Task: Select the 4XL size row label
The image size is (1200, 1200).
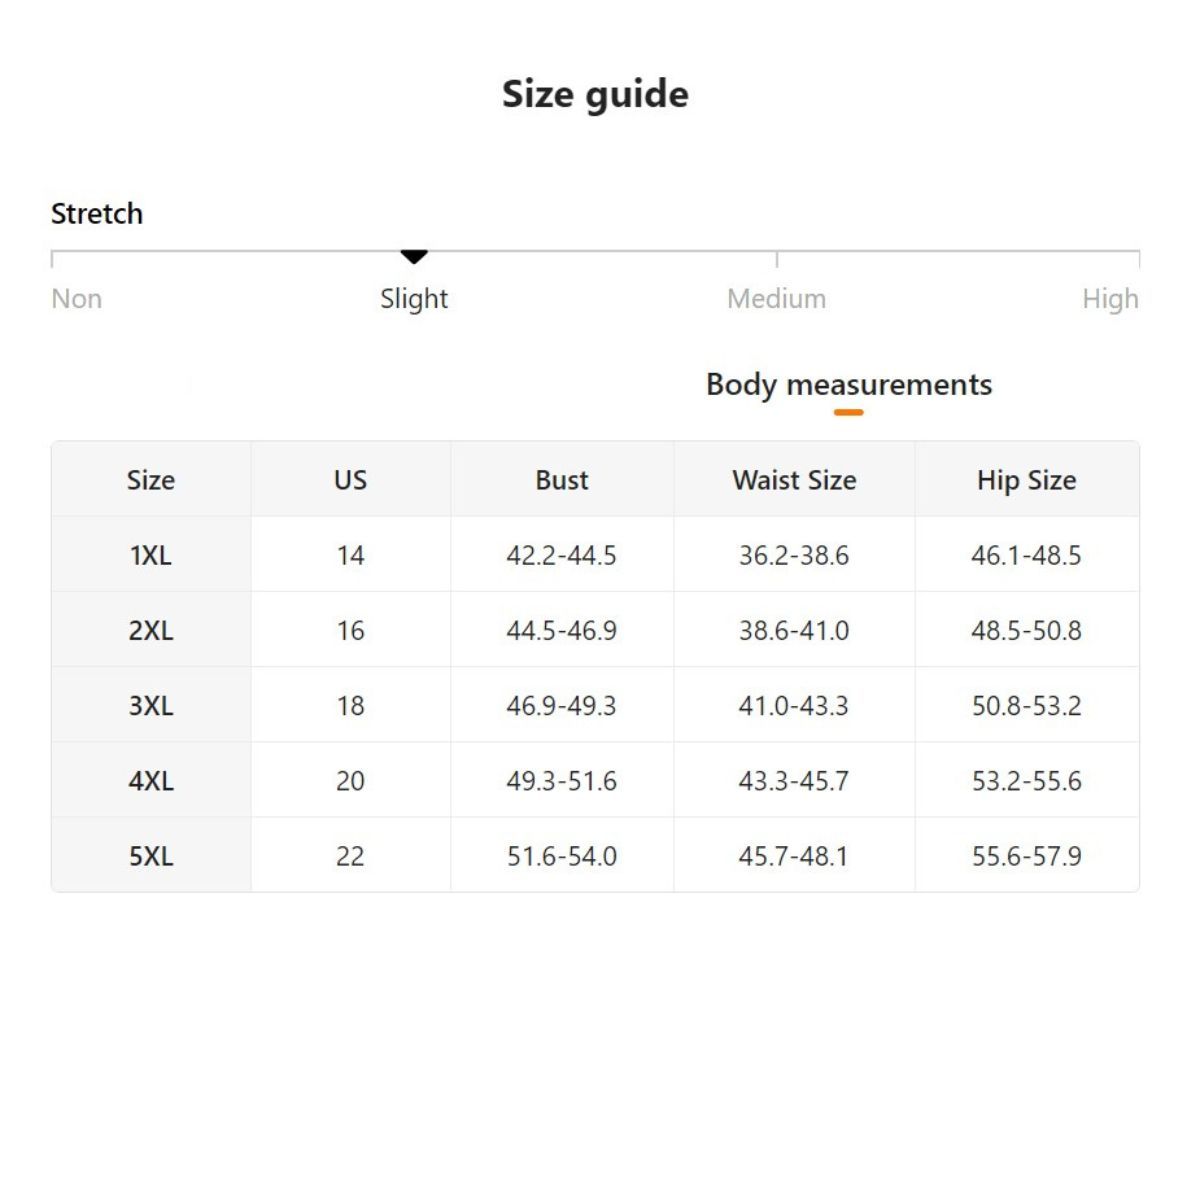Action: point(151,781)
